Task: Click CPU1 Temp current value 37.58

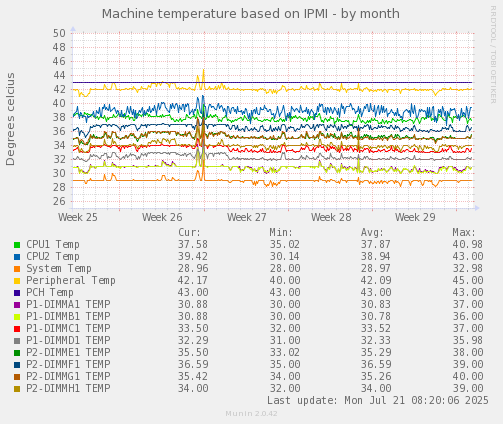Action: [193, 245]
